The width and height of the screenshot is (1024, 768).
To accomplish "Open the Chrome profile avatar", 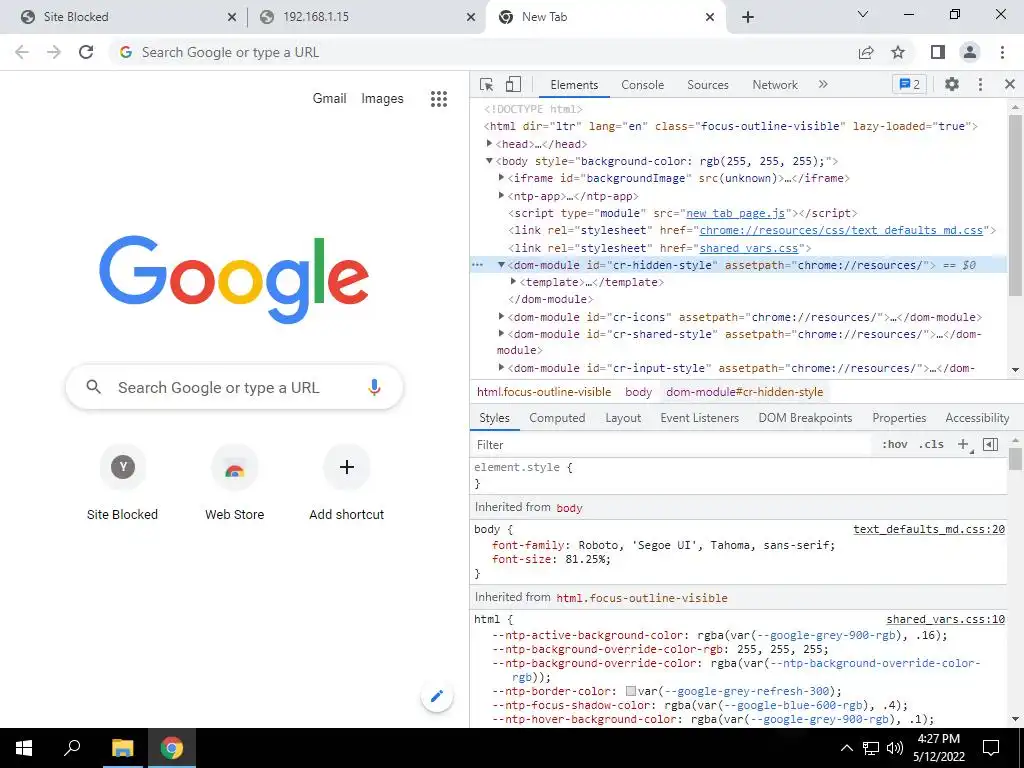I will (970, 52).
